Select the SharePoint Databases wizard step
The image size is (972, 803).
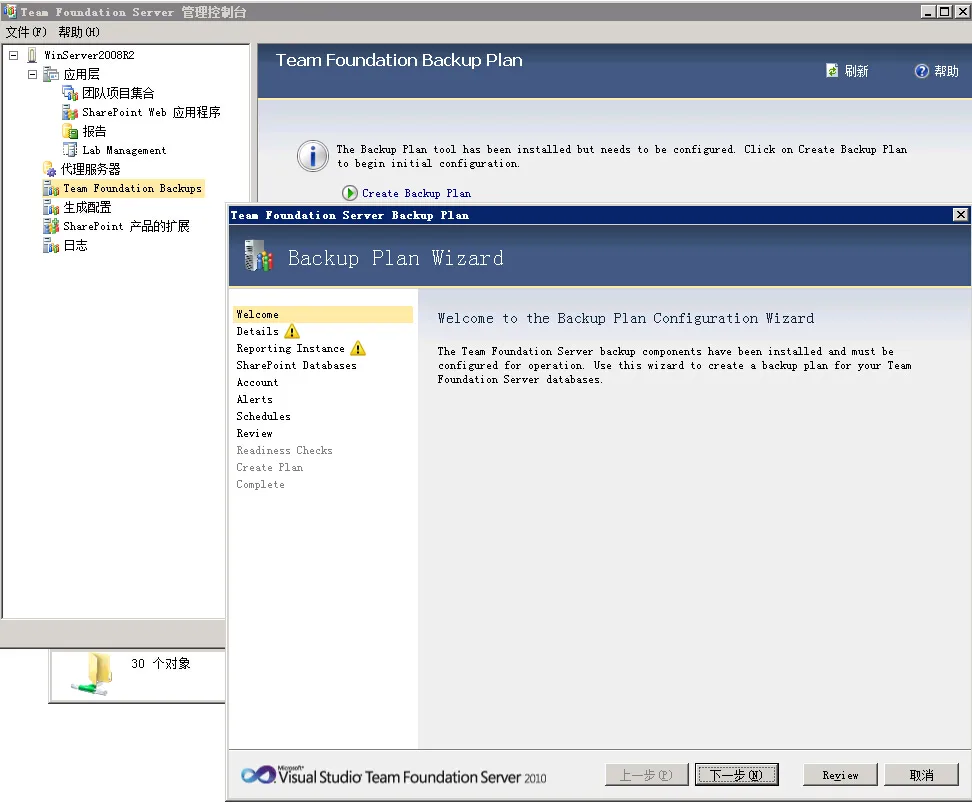point(296,366)
